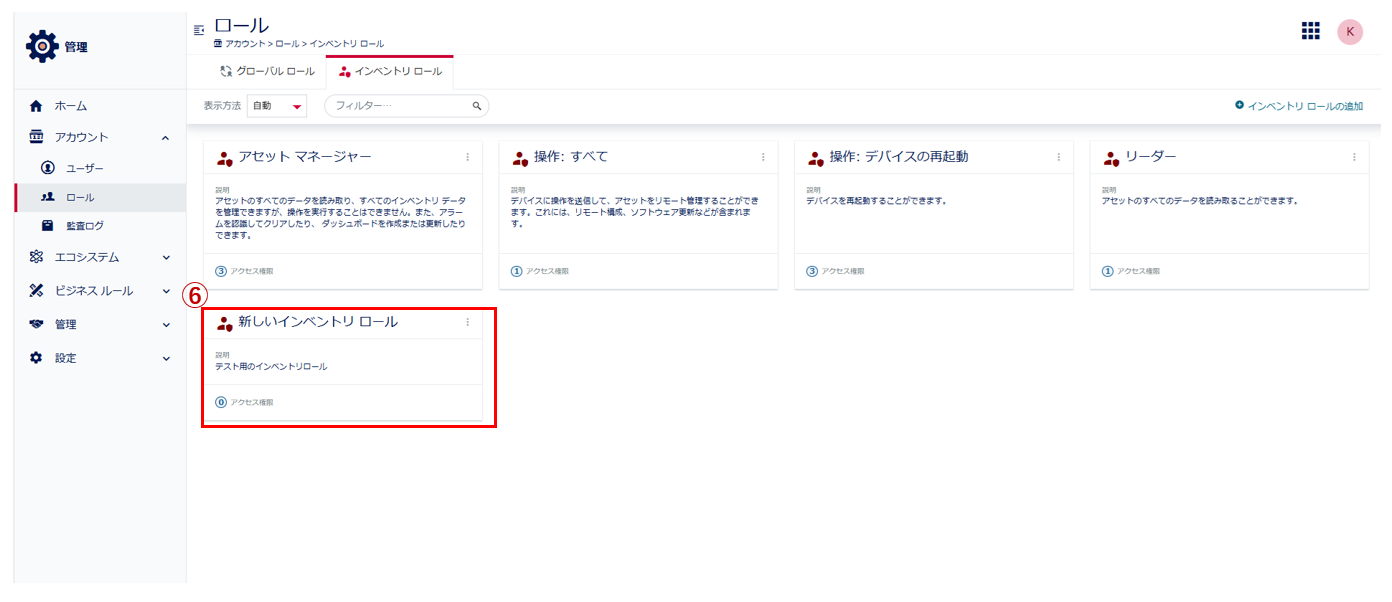Click インベントリ ロールの追加 link
This screenshot has height=602, width=1392.
(1298, 106)
